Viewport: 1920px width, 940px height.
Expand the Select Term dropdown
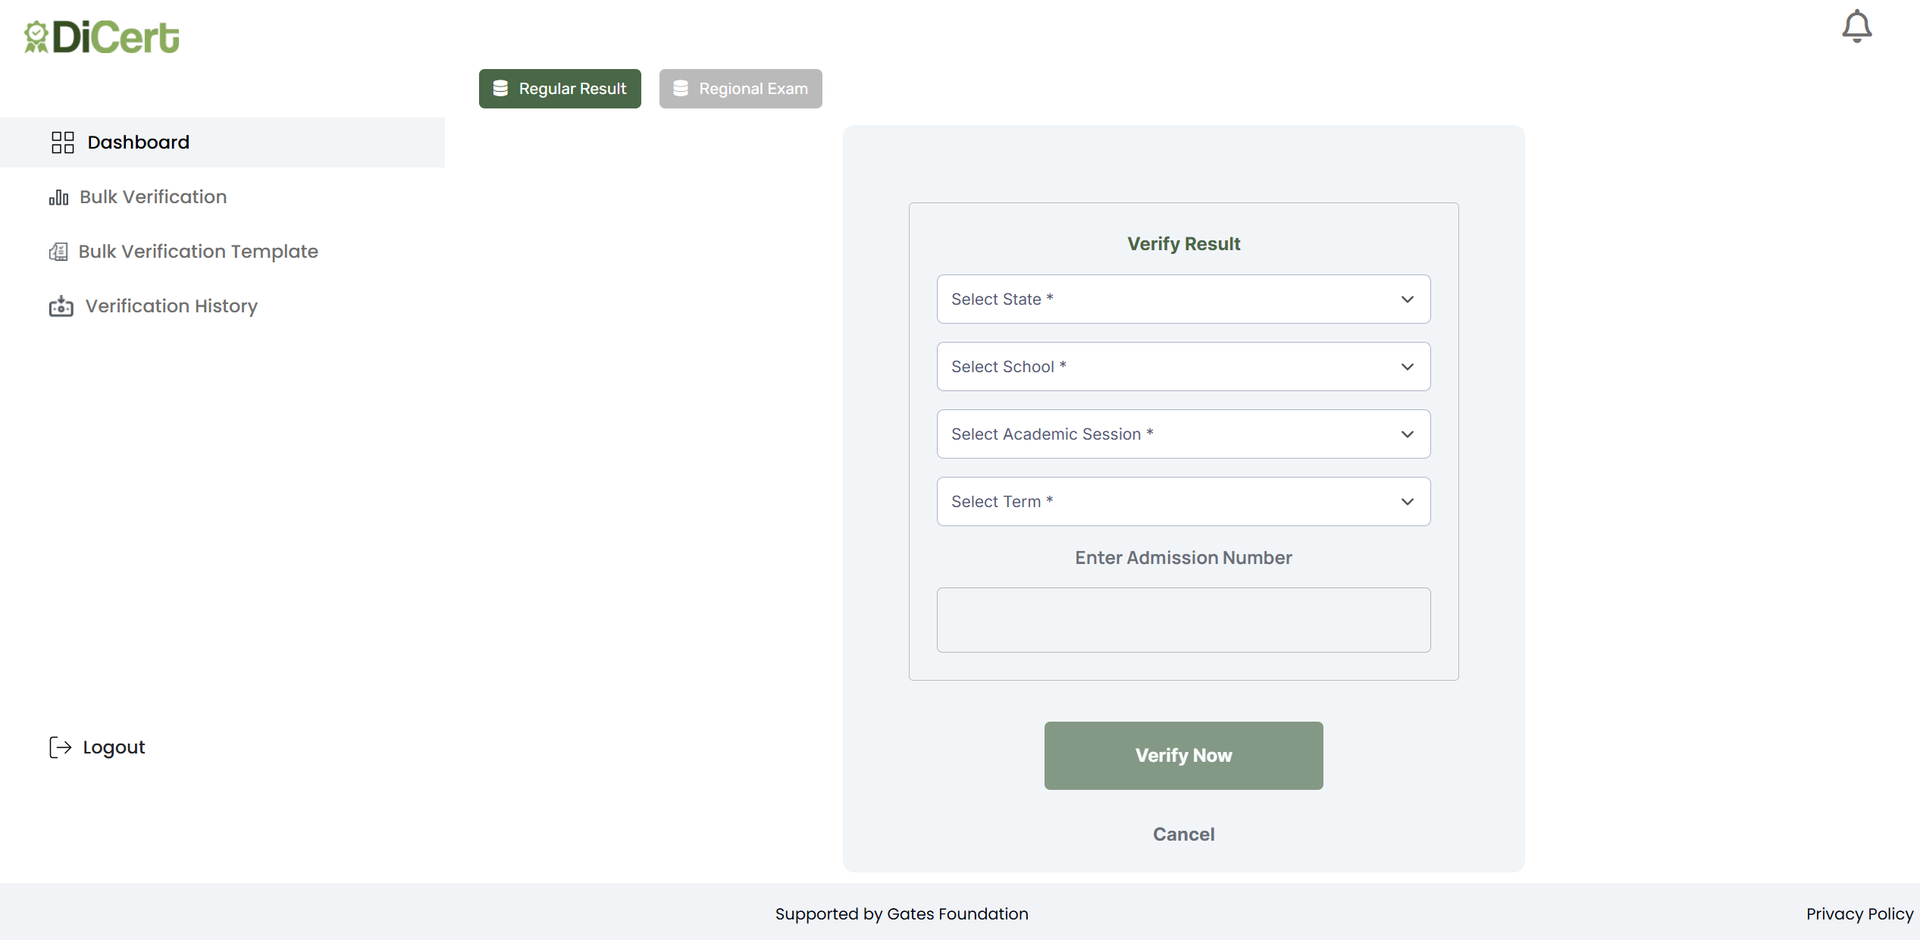tap(1183, 501)
